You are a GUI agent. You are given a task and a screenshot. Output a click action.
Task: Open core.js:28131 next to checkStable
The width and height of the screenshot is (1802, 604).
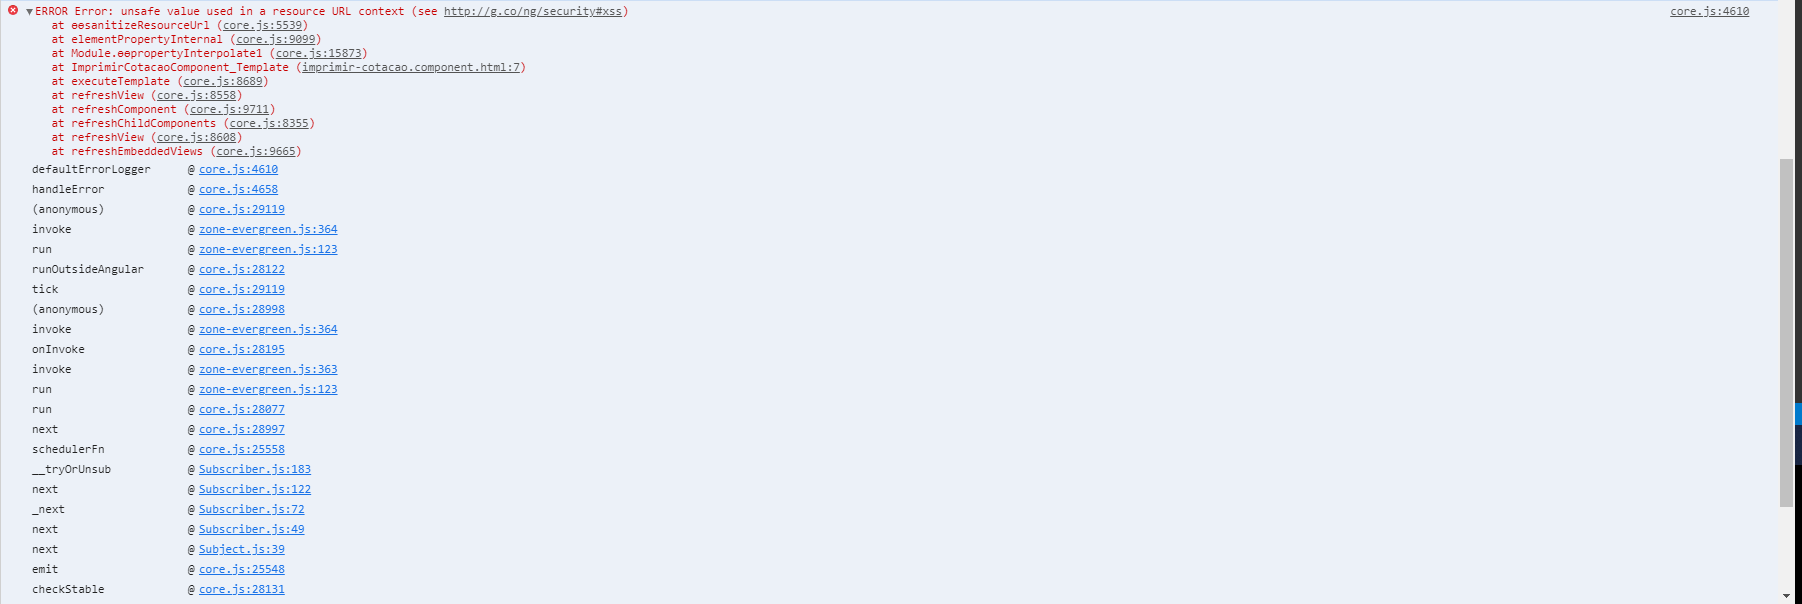[x=241, y=590]
